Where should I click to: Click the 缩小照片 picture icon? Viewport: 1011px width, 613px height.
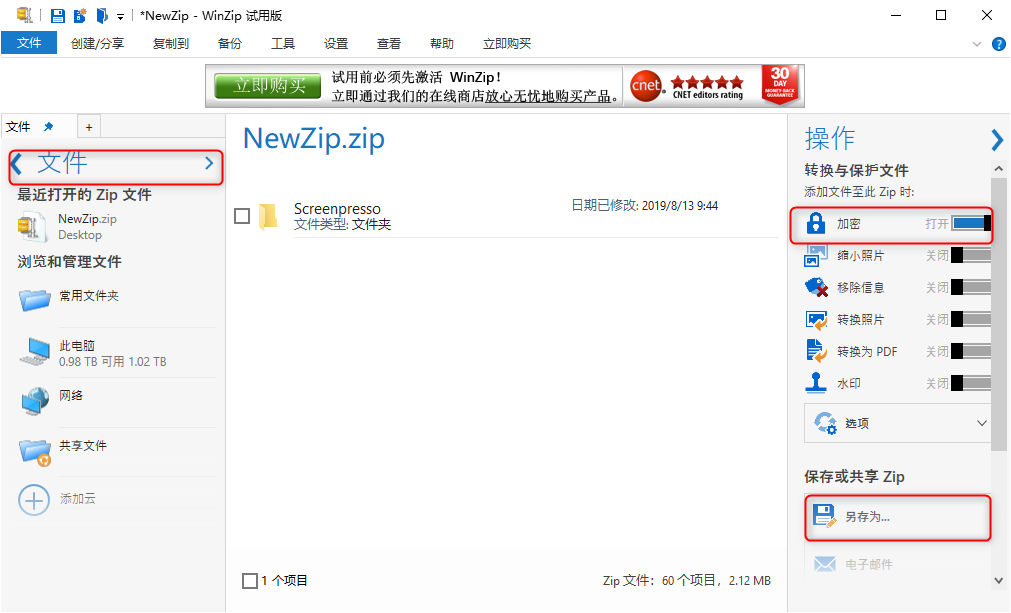click(816, 255)
